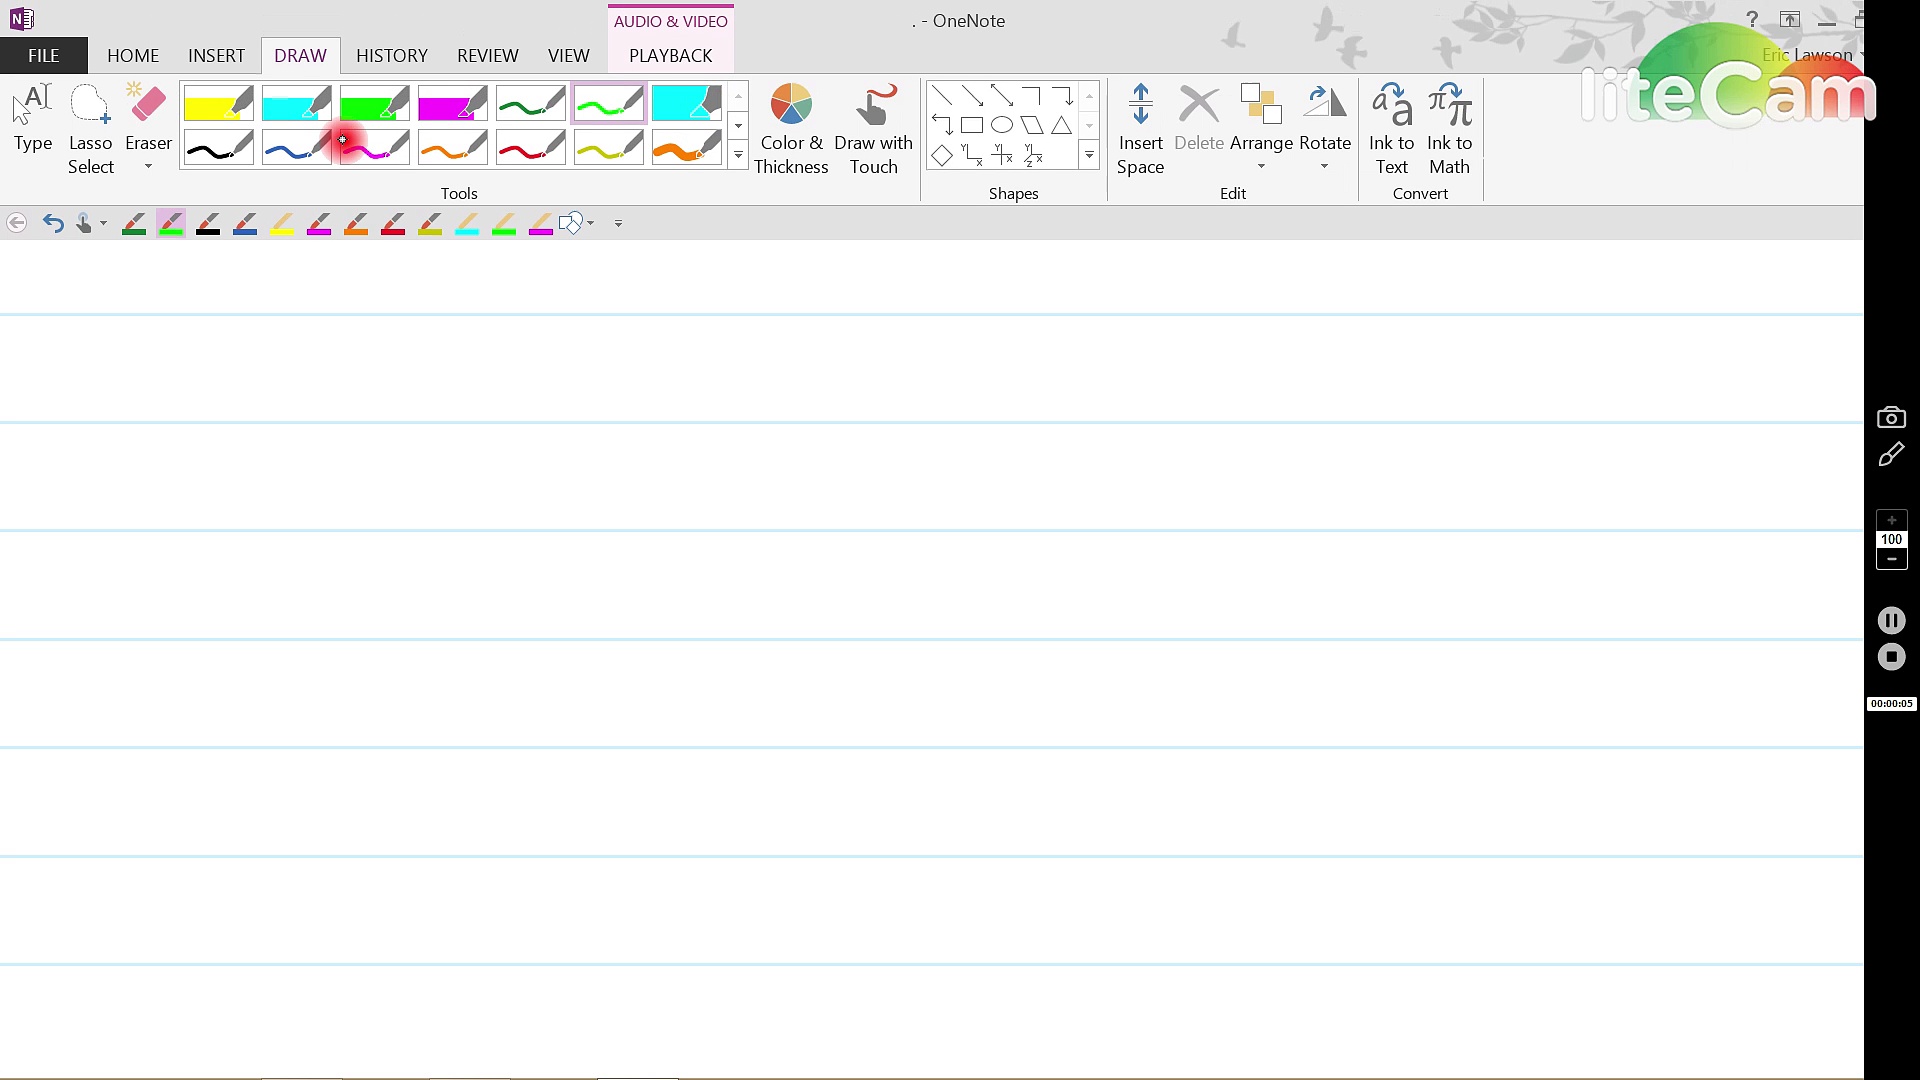Toggle Draw with Touch mode

873,130
